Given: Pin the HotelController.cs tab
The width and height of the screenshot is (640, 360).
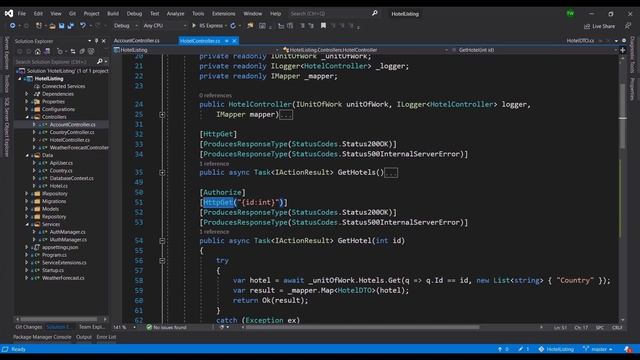Looking at the screenshot, I should click(x=227, y=41).
